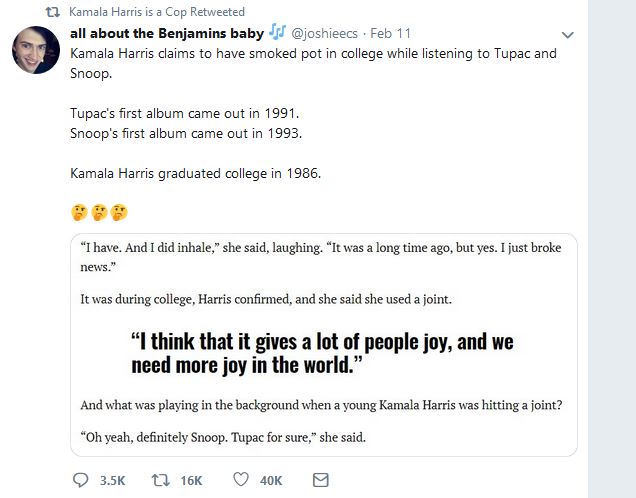Open the author's profile picture
636x498 pixels.
click(x=35, y=50)
